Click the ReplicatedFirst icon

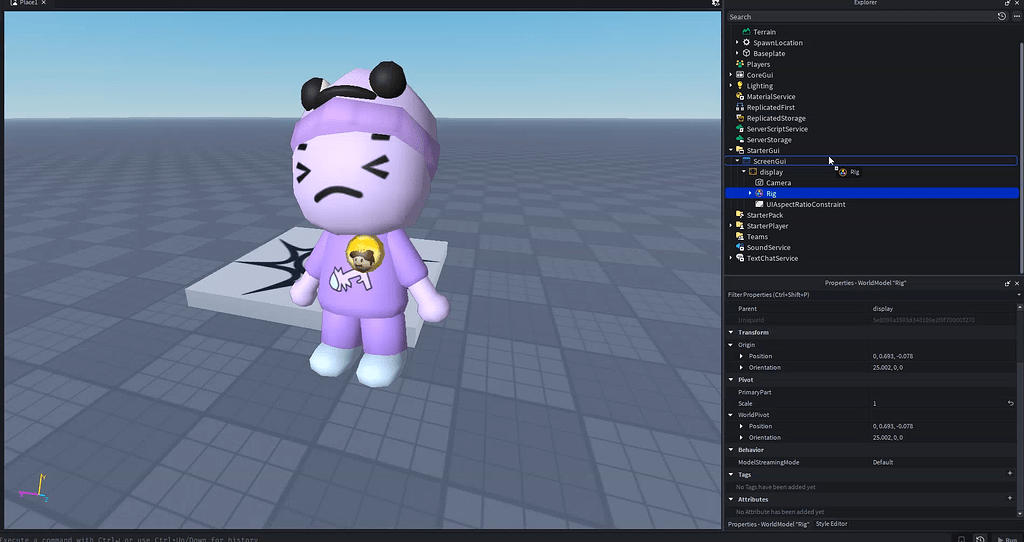(x=740, y=107)
